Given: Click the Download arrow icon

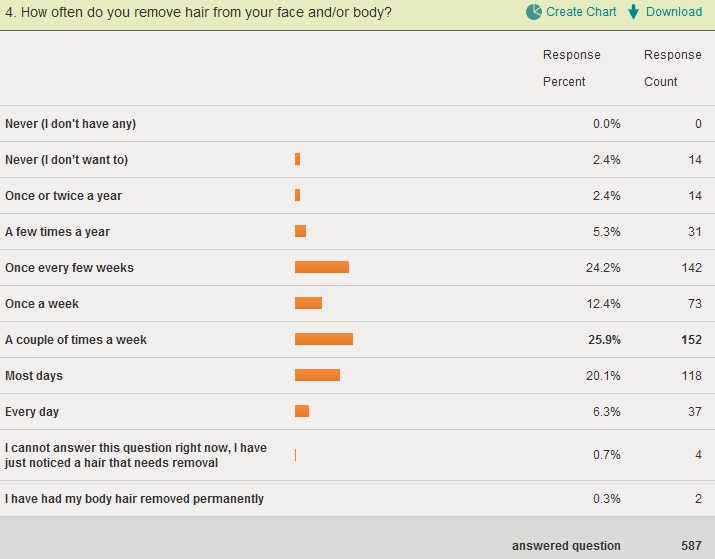Looking at the screenshot, I should tap(634, 12).
